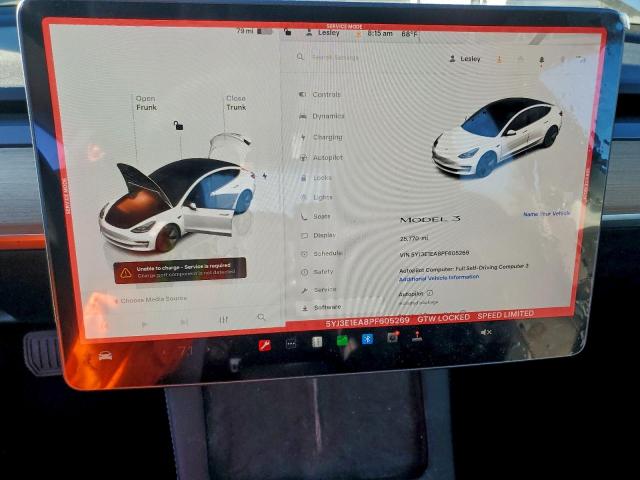Tap the lock icon in the status bar

(288, 32)
